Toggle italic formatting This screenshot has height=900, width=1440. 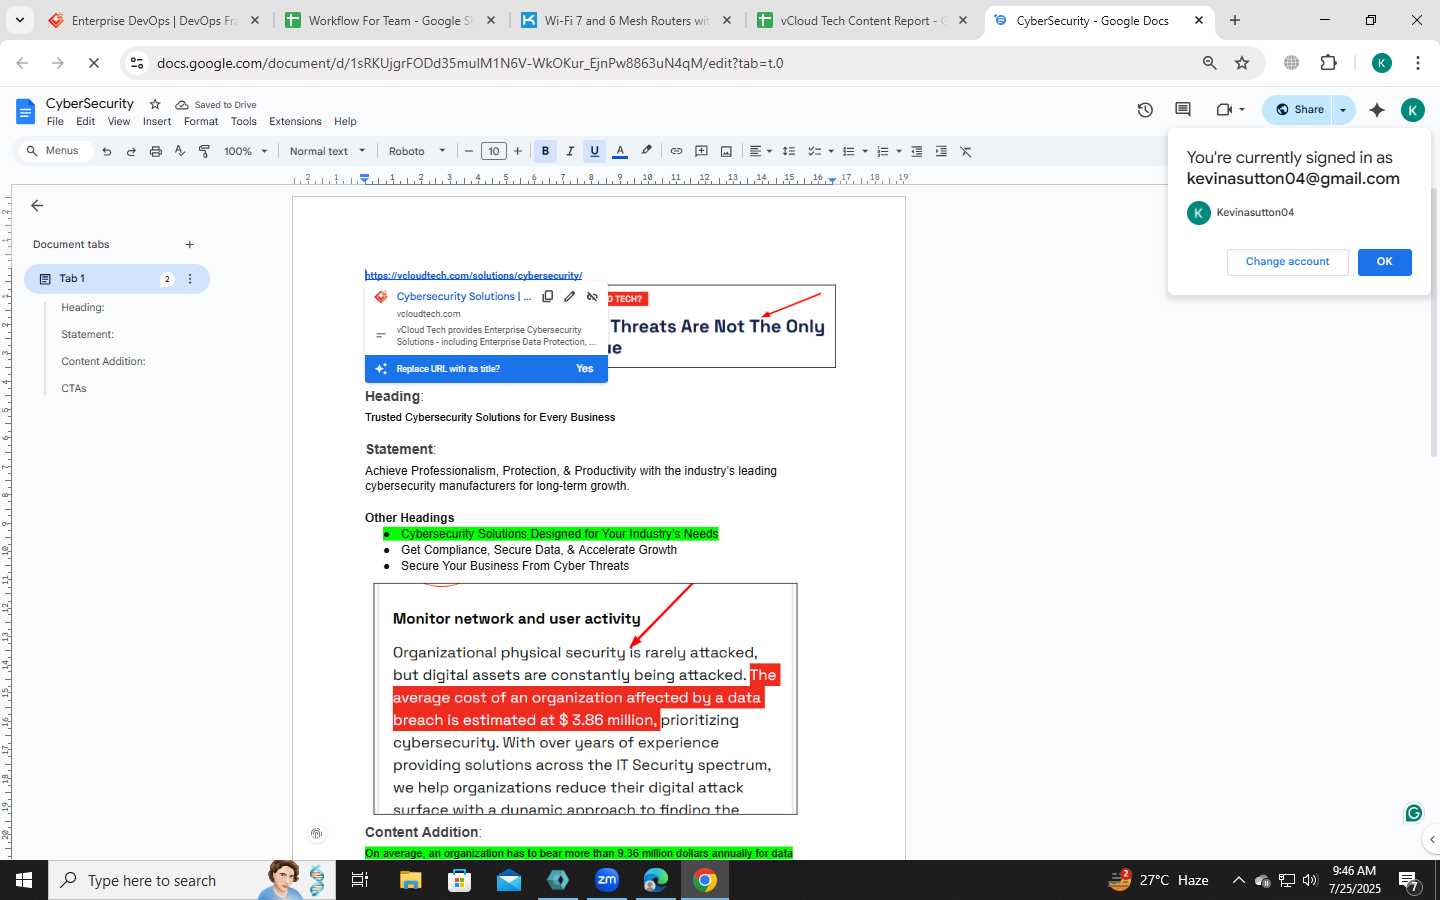tap(570, 151)
